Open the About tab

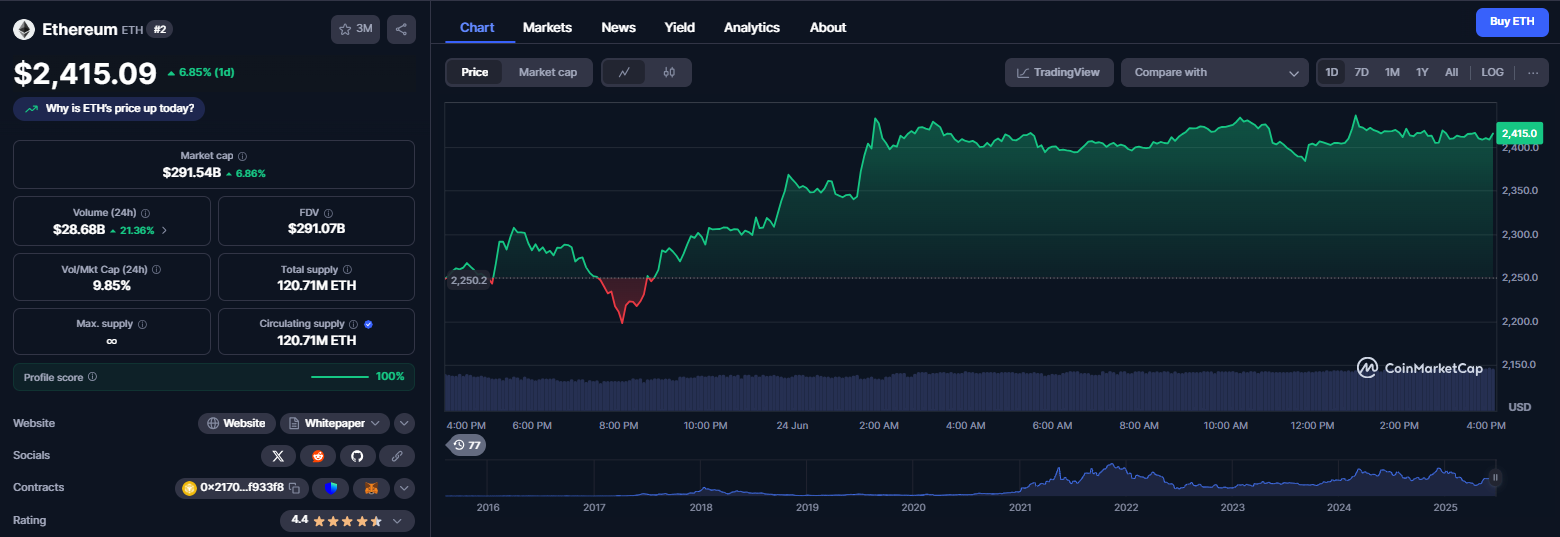(x=828, y=27)
